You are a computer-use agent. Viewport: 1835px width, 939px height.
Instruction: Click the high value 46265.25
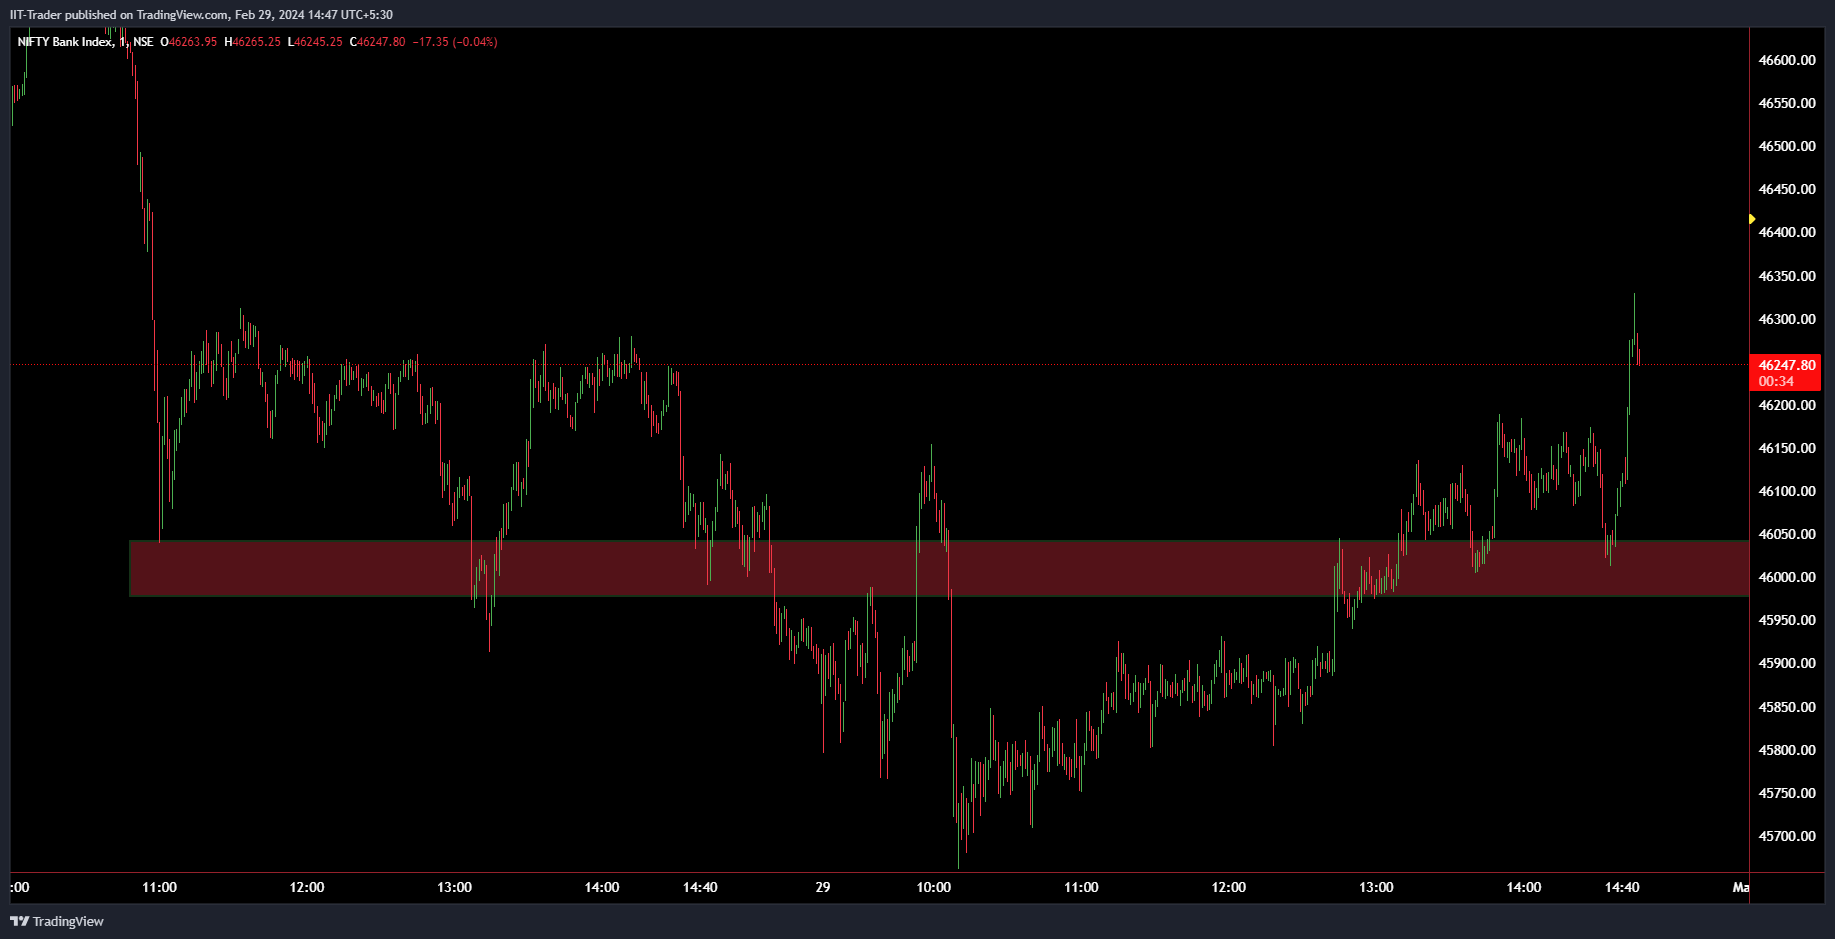256,42
